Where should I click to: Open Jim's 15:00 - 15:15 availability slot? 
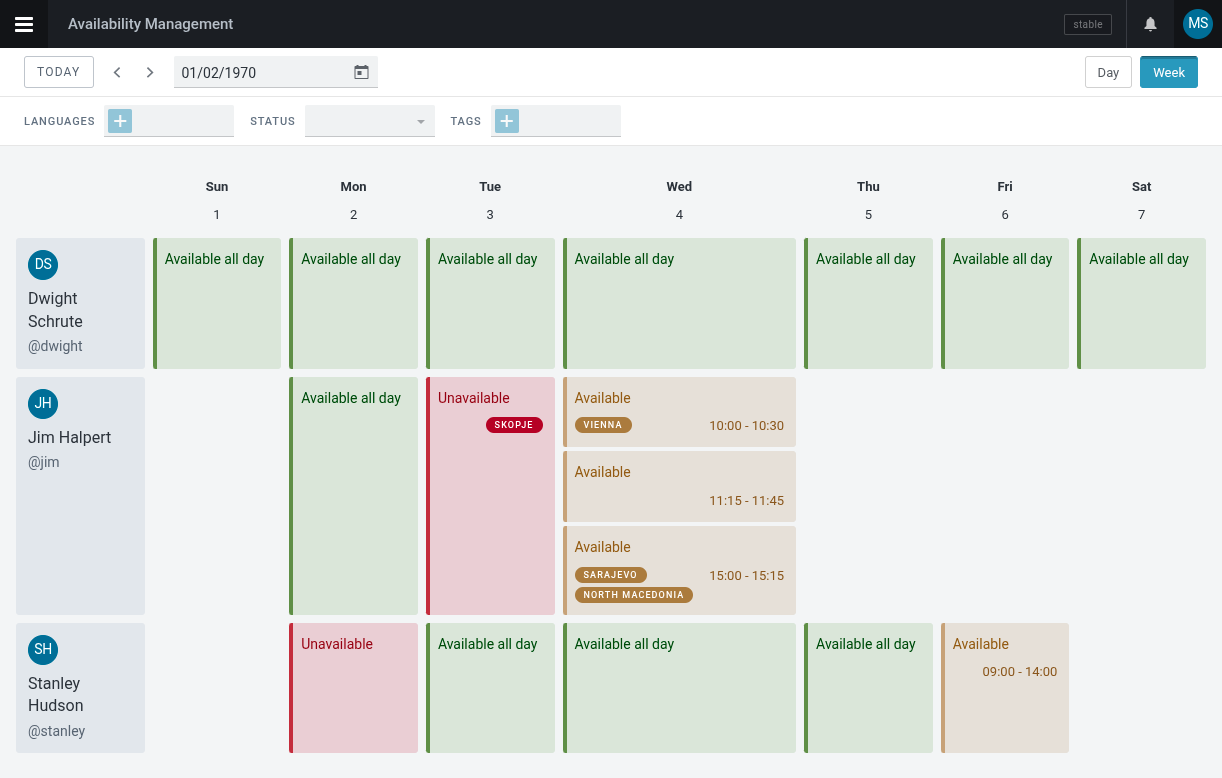coord(679,570)
